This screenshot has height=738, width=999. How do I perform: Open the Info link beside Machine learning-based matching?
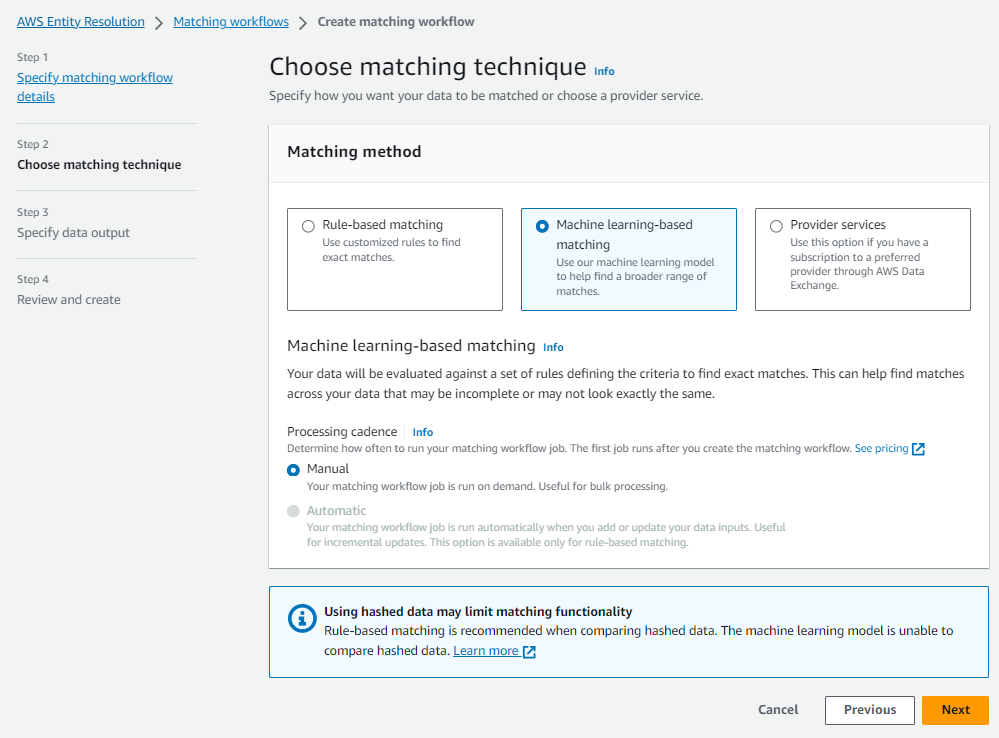pyautogui.click(x=553, y=347)
